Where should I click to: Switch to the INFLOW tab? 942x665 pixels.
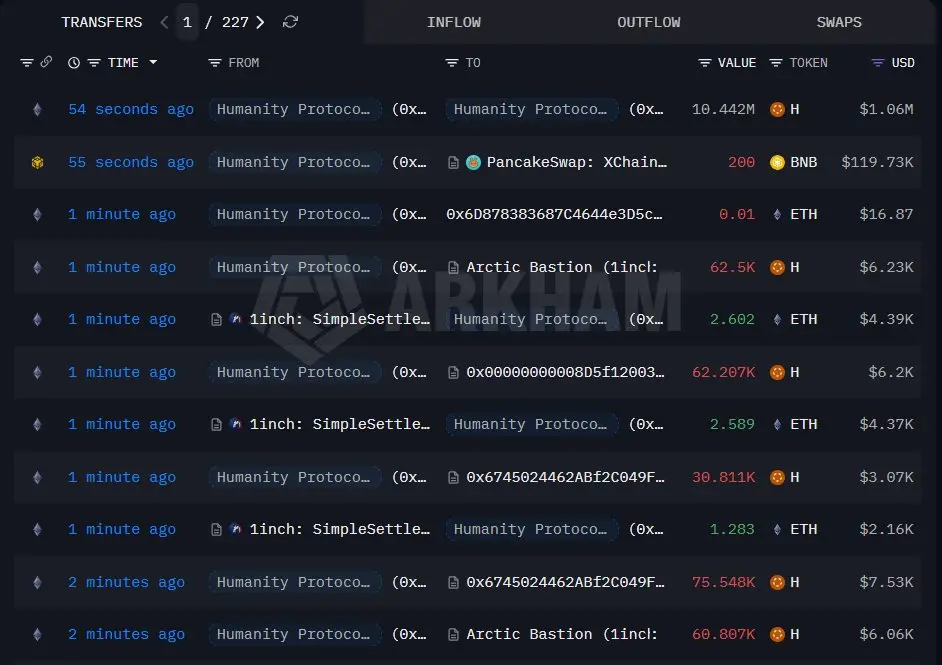[454, 22]
